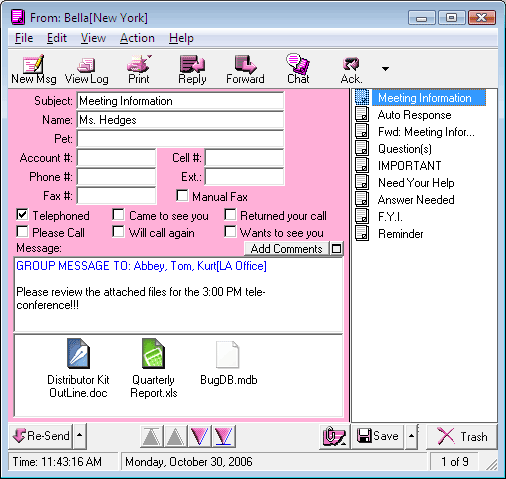Click the paperclip attachments icon
The image size is (506, 479).
[334, 436]
